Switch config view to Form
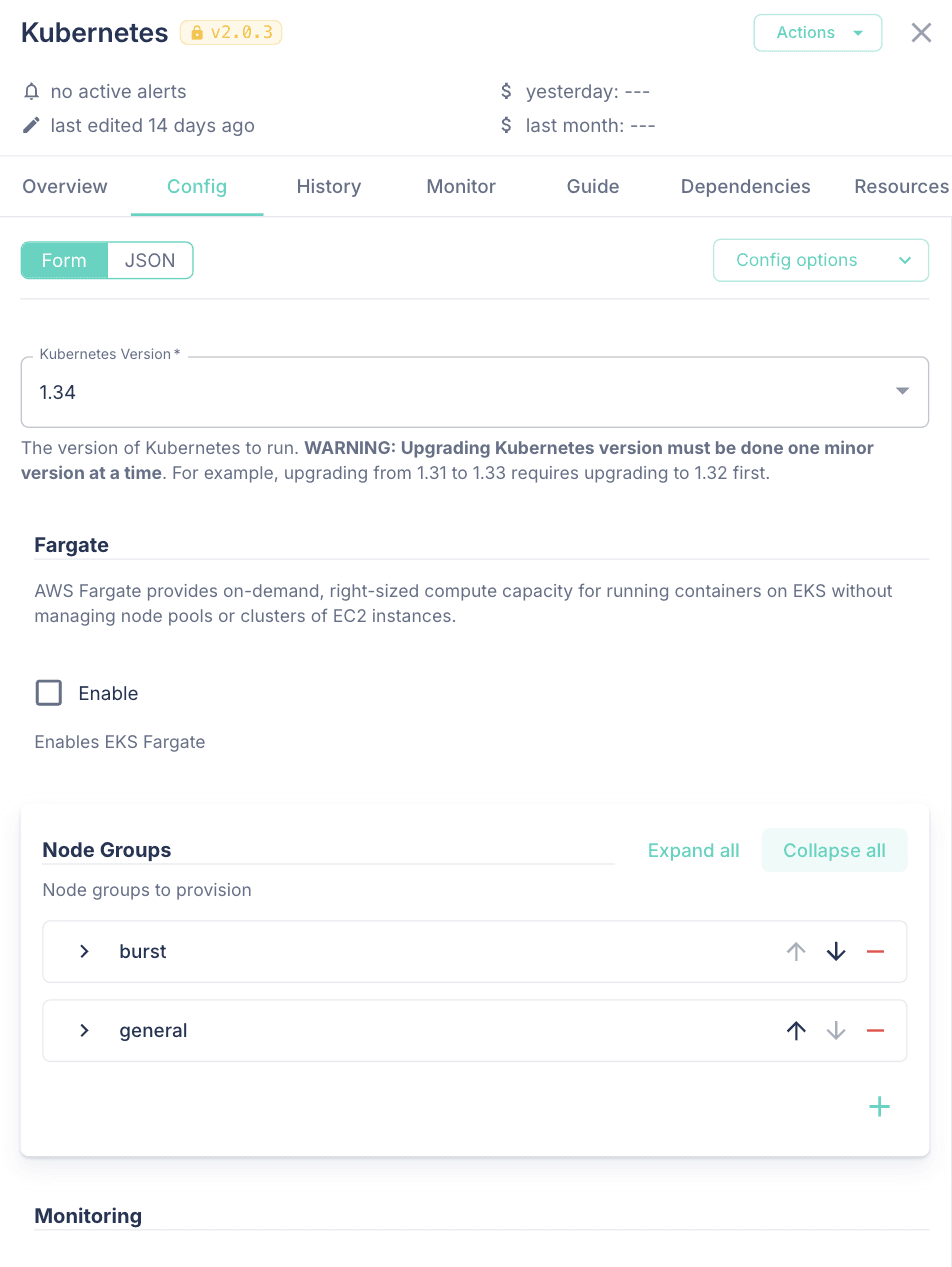 [x=64, y=260]
